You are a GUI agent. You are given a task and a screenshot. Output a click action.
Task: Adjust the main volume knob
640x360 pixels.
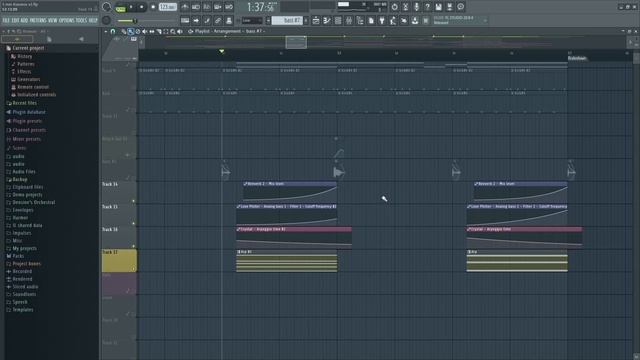point(107,7)
